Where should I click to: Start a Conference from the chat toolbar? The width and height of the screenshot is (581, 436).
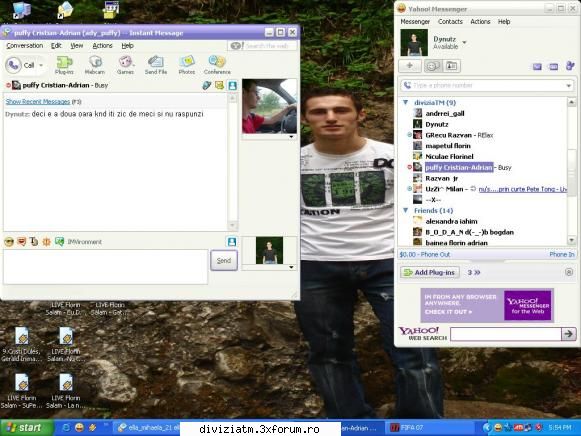point(217,65)
